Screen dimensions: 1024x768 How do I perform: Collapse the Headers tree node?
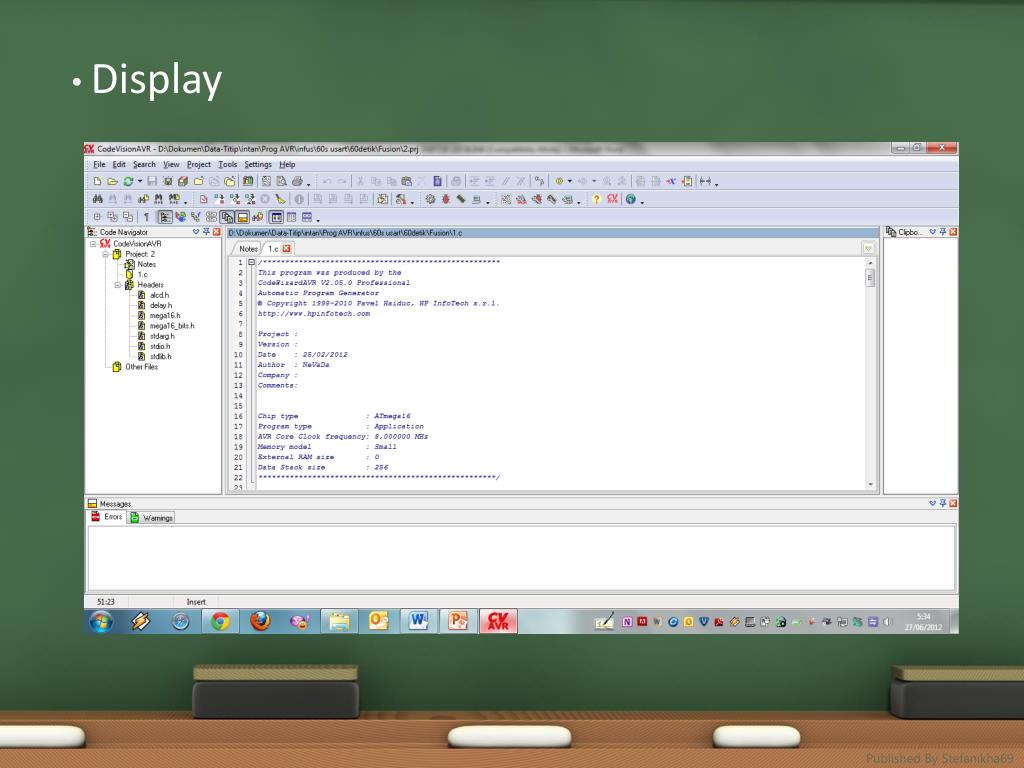(118, 285)
